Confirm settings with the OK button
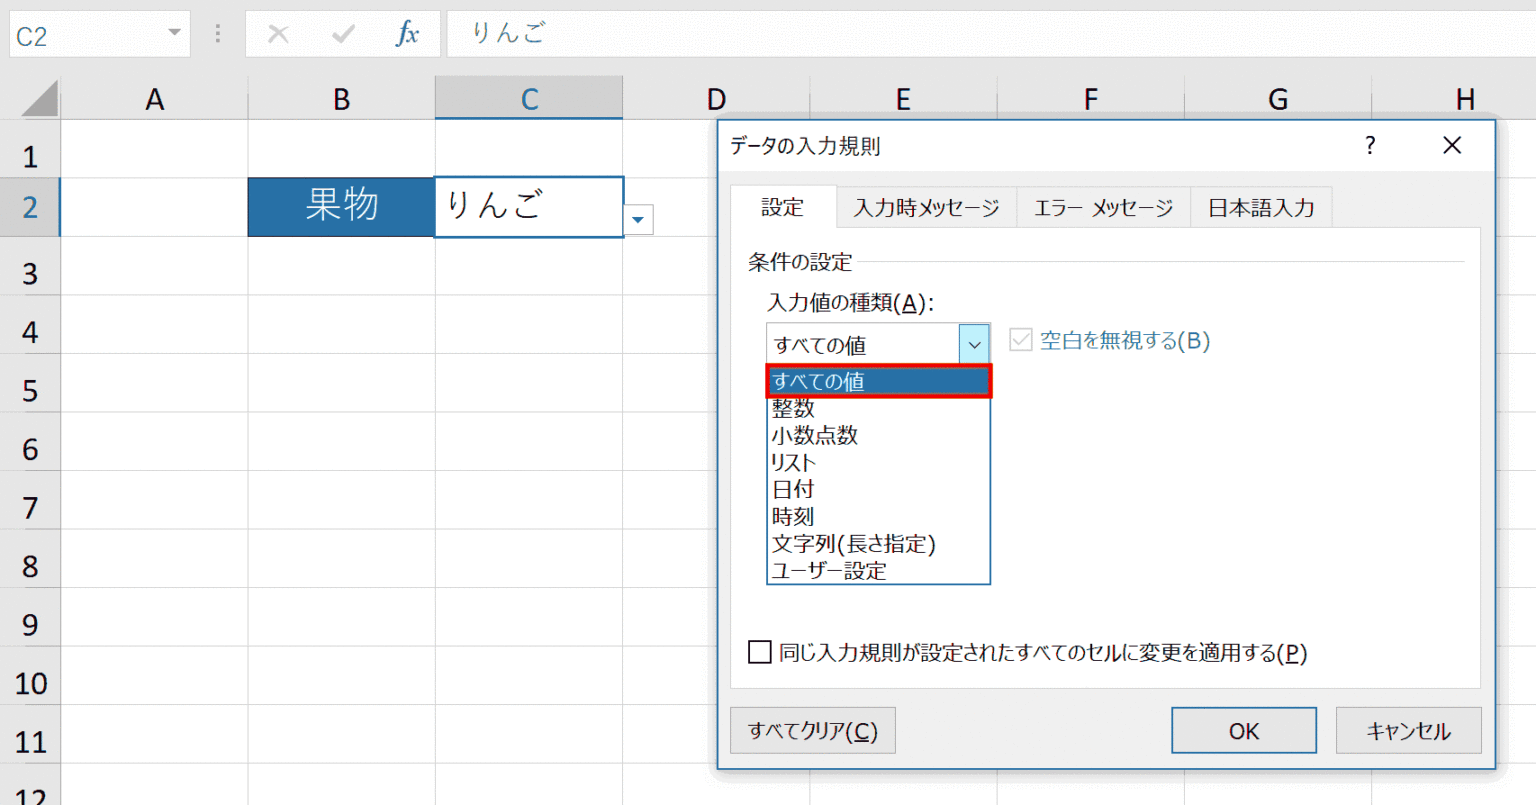 (1243, 730)
